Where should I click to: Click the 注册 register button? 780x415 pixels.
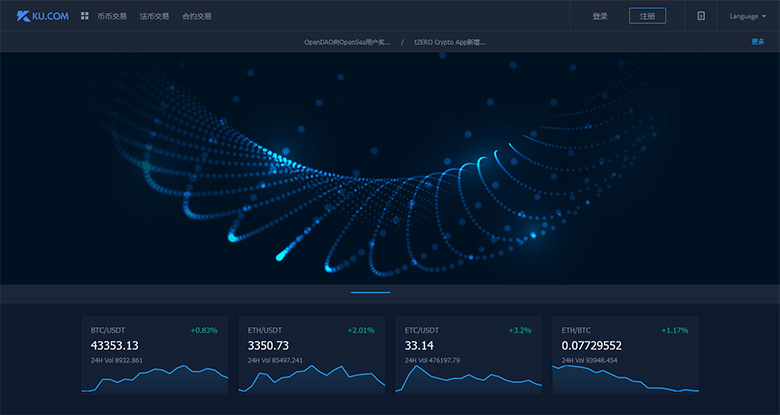[x=647, y=16]
